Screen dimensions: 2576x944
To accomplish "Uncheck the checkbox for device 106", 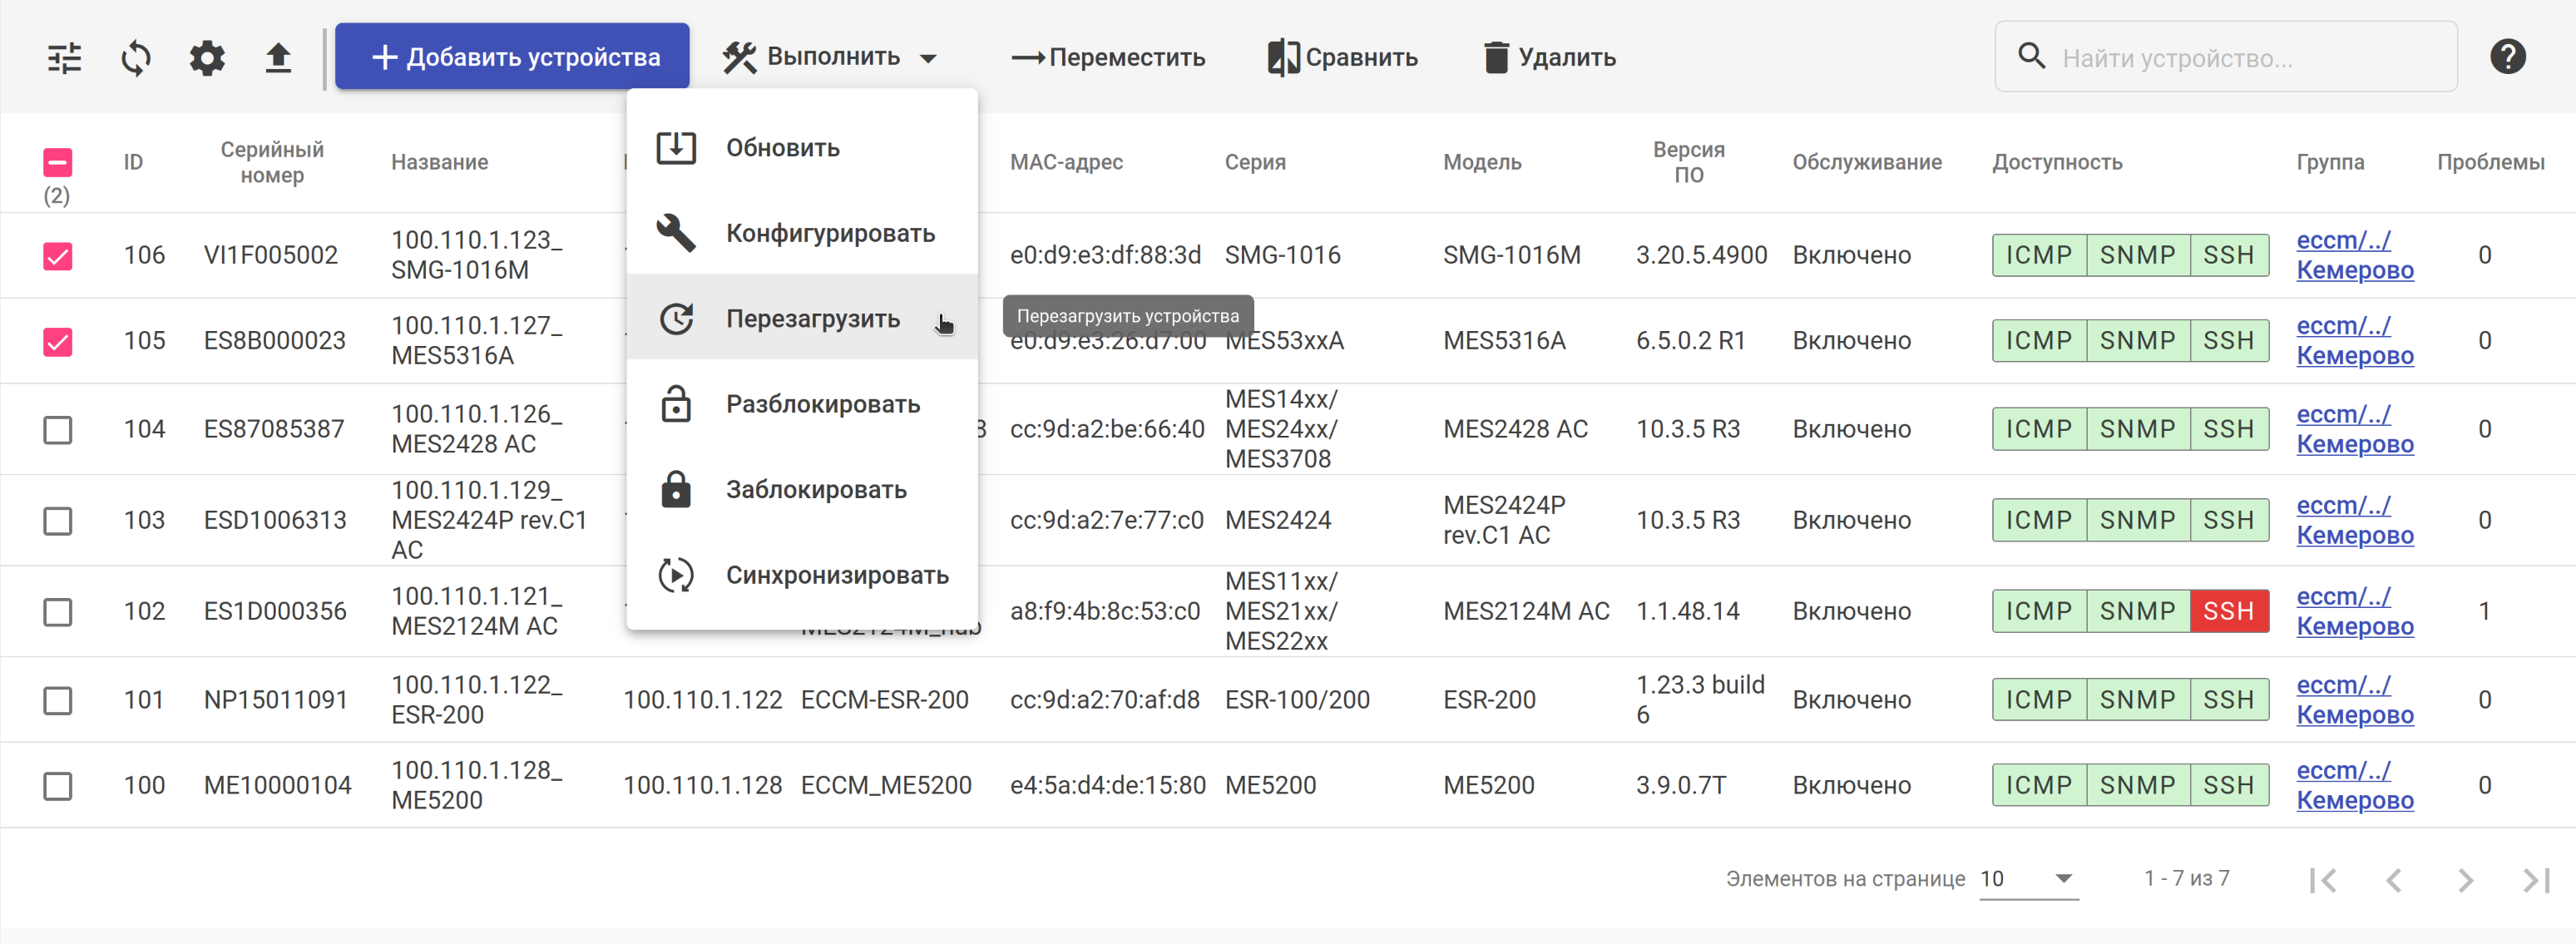I will (58, 256).
